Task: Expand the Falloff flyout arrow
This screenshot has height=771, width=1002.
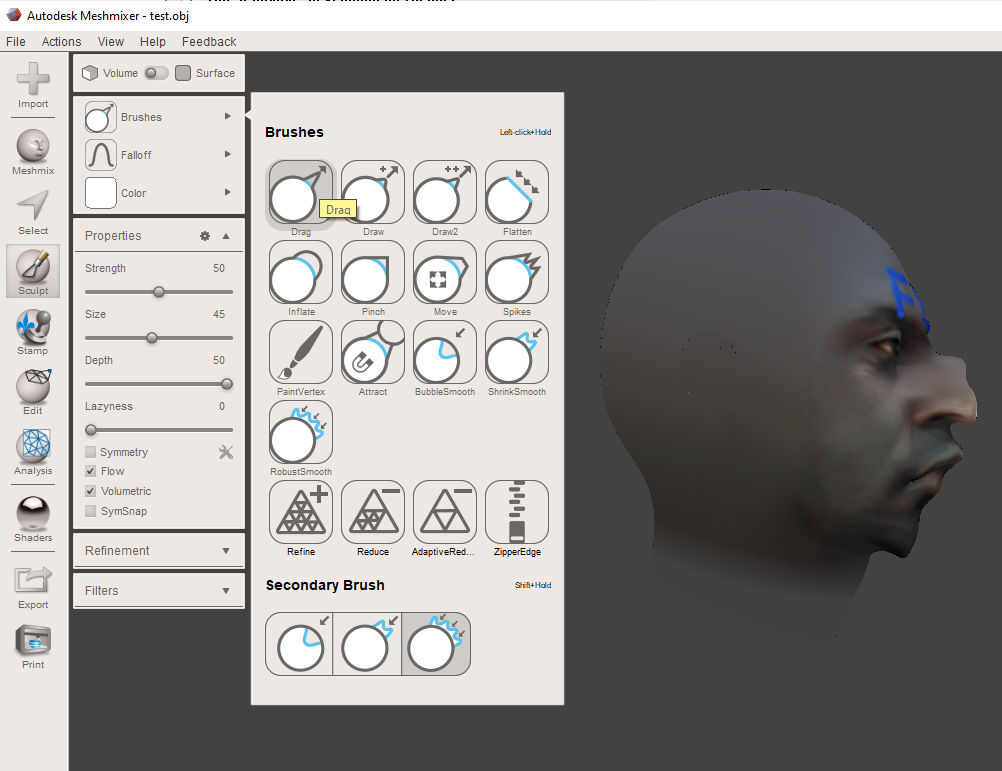Action: tap(227, 154)
